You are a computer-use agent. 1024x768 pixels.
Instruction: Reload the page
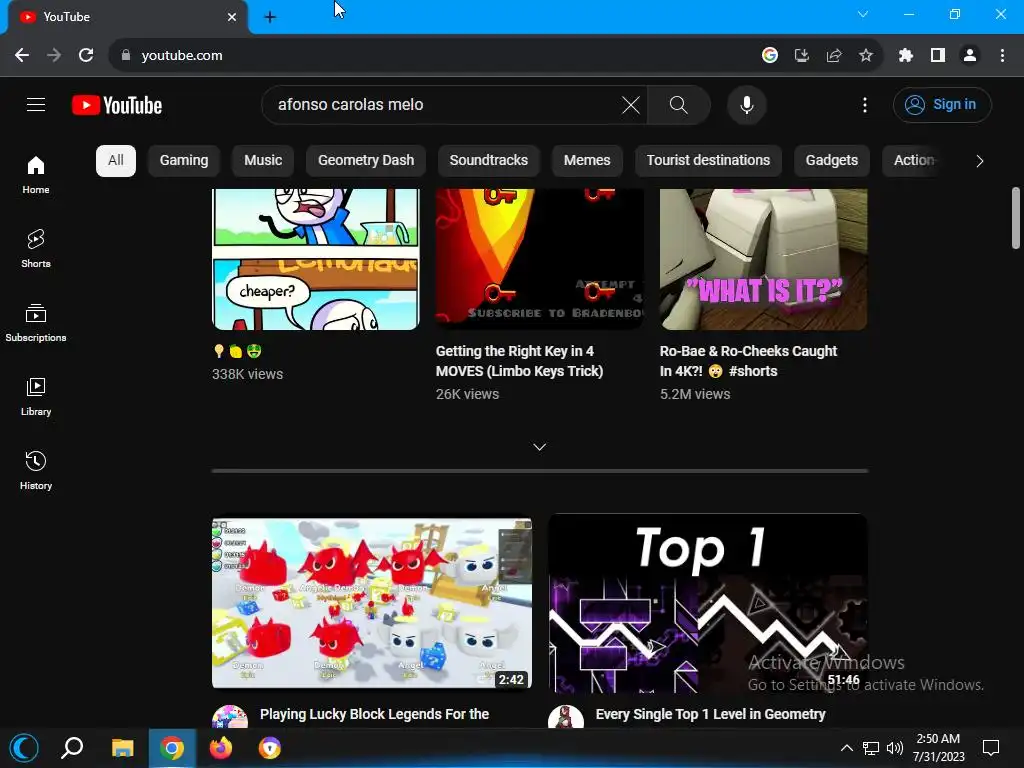click(86, 56)
